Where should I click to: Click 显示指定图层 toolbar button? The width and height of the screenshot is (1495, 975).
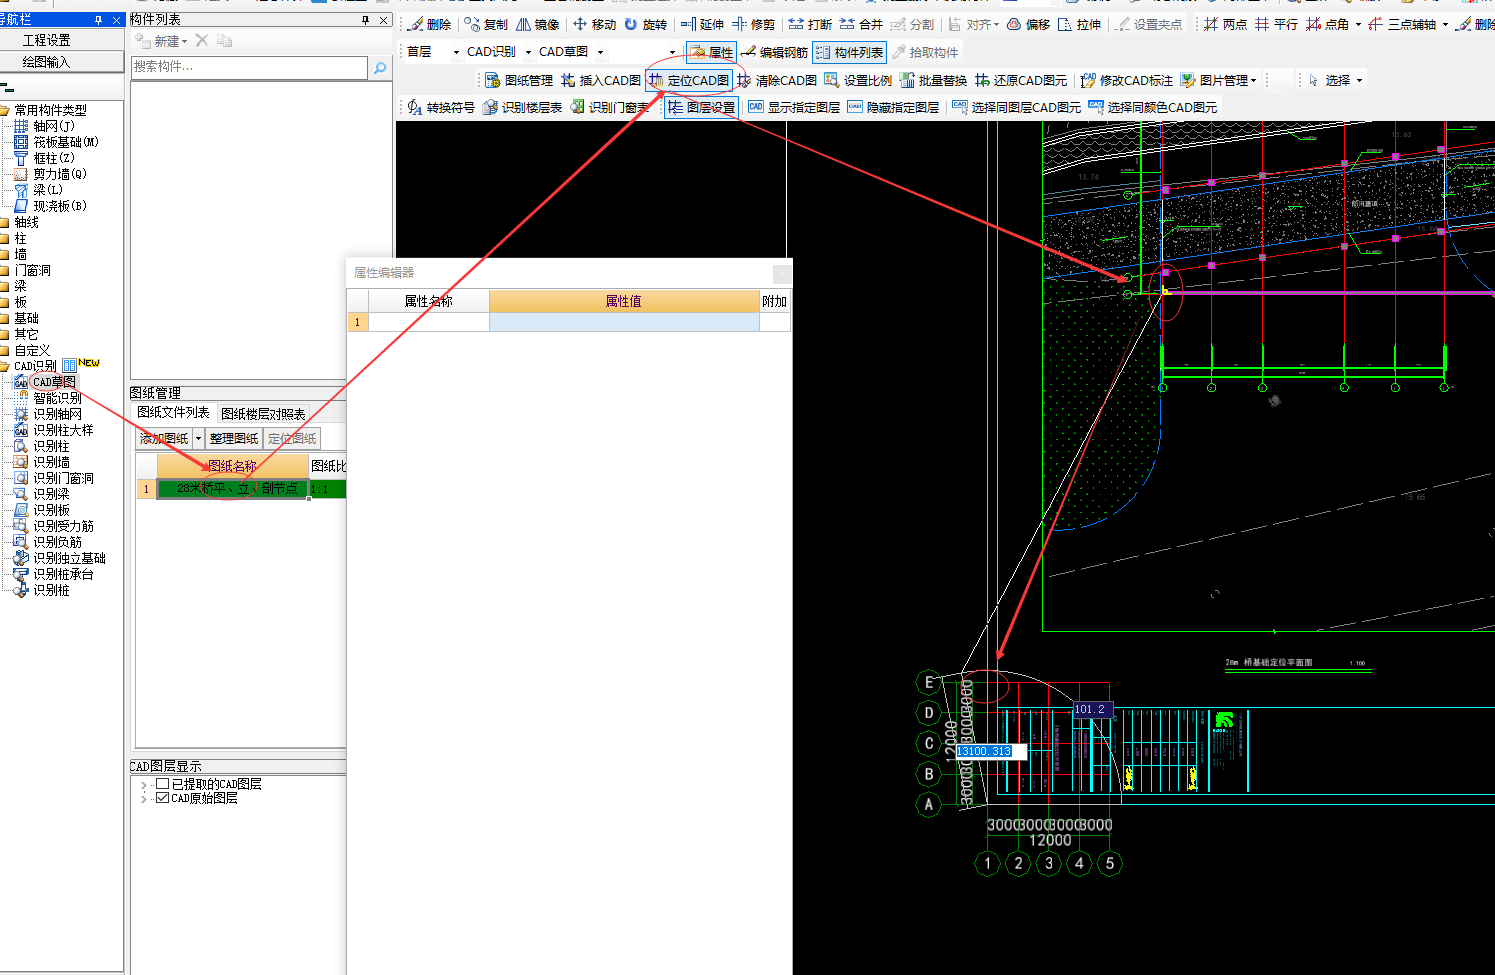(794, 107)
